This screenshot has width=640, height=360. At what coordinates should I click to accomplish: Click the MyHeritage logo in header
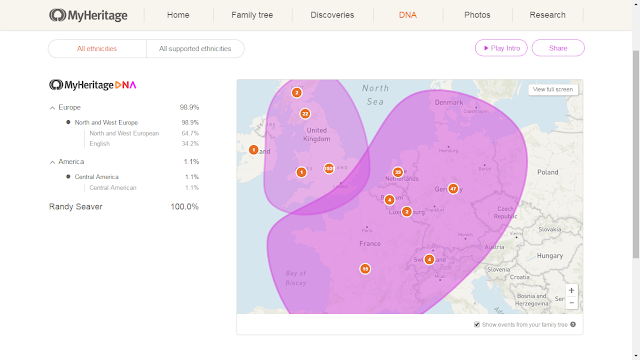[x=88, y=15]
